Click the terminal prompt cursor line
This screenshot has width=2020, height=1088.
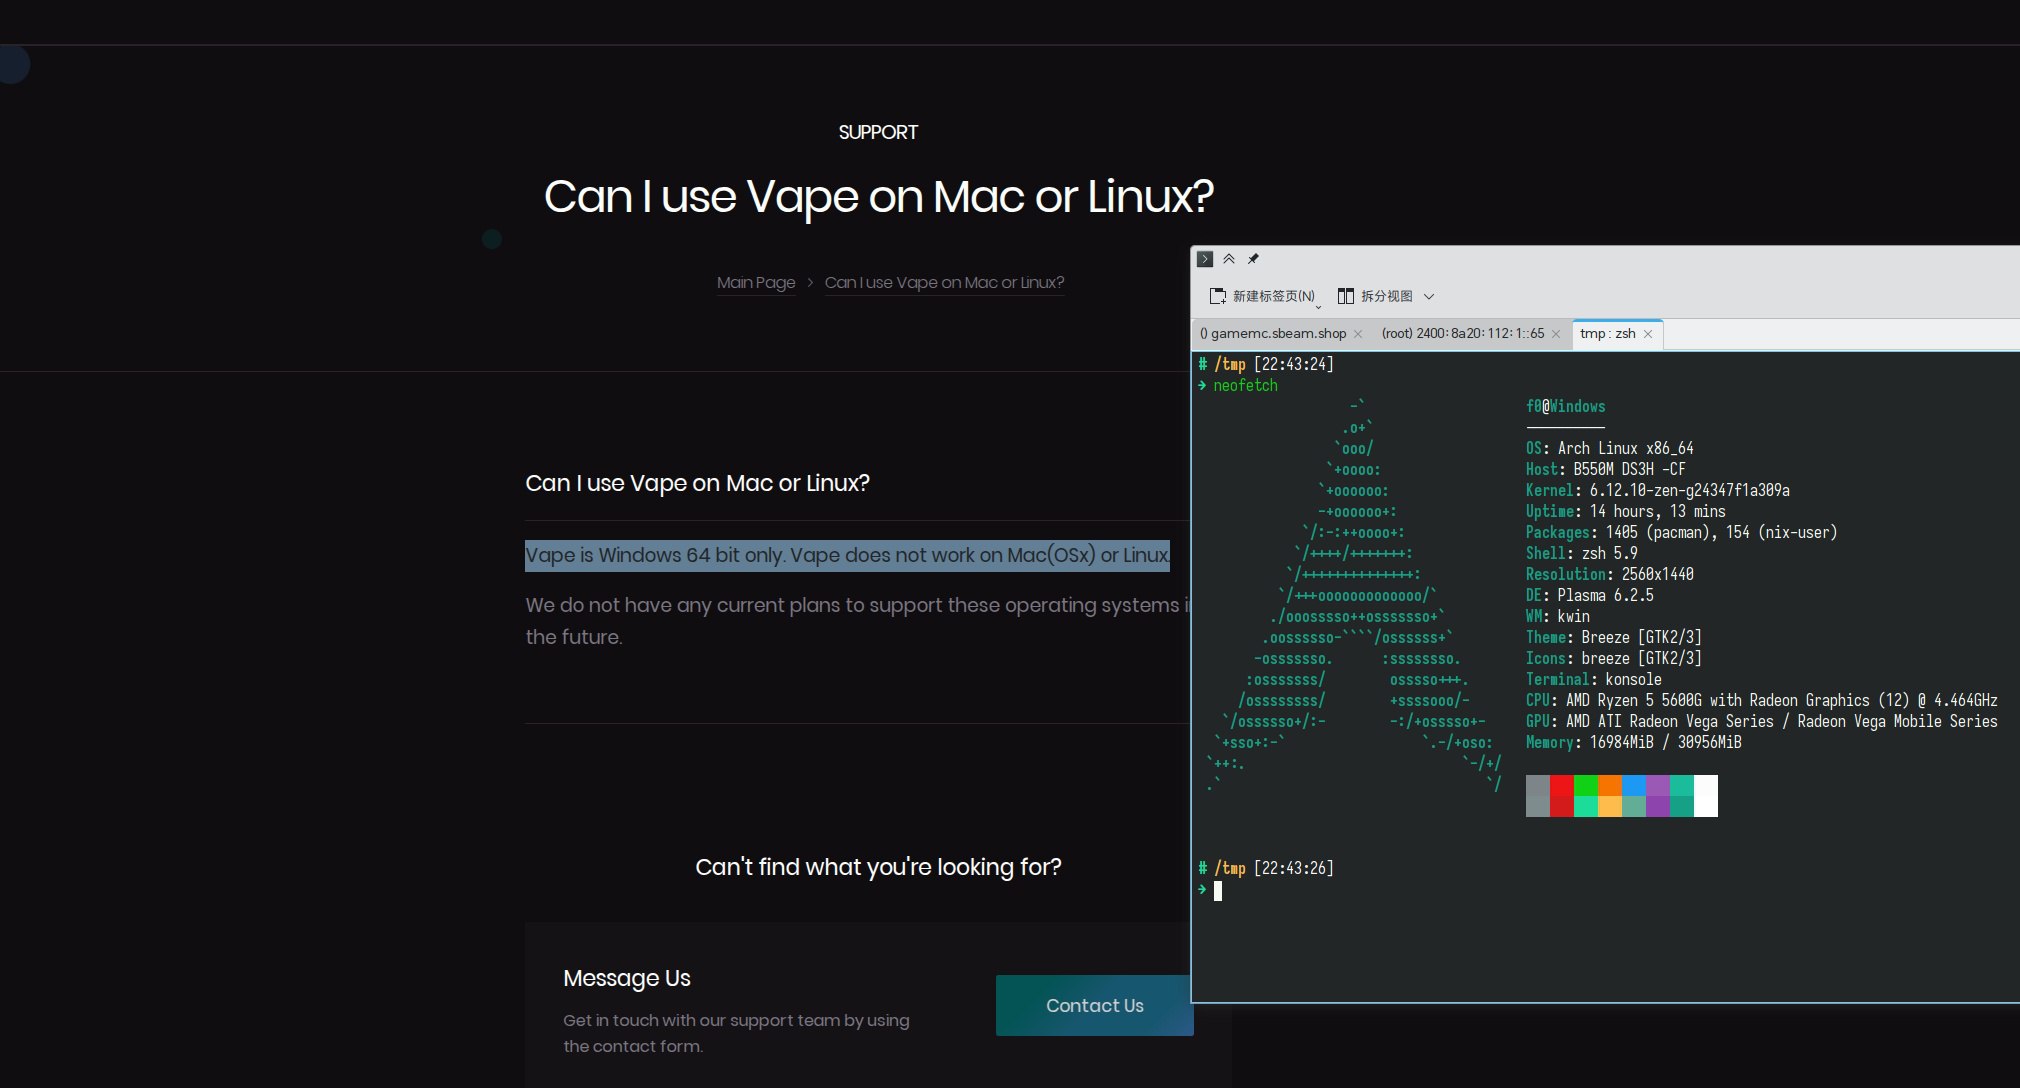(1218, 890)
